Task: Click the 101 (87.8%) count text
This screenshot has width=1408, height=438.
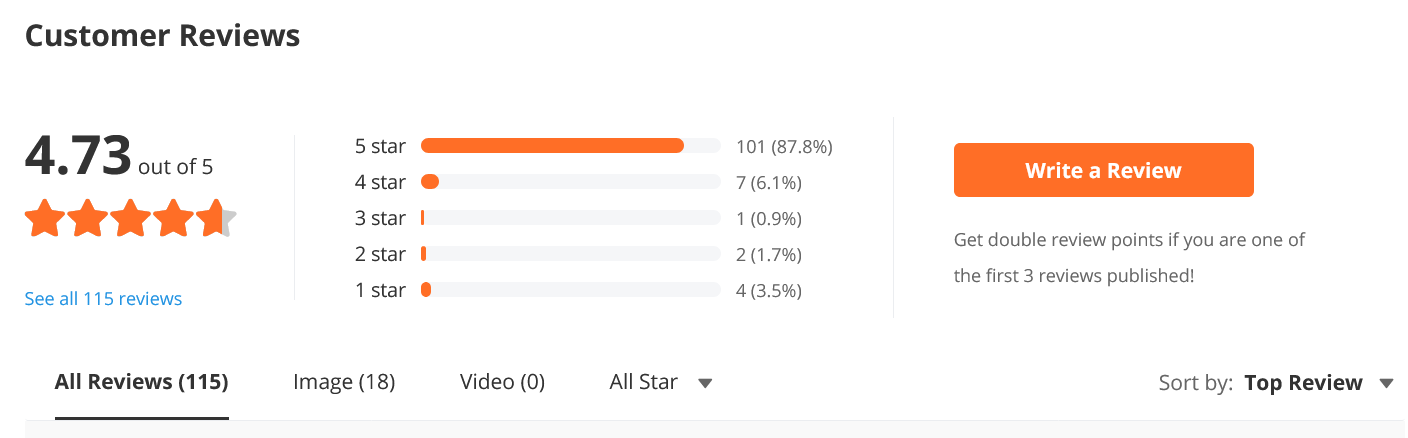Action: click(x=784, y=146)
